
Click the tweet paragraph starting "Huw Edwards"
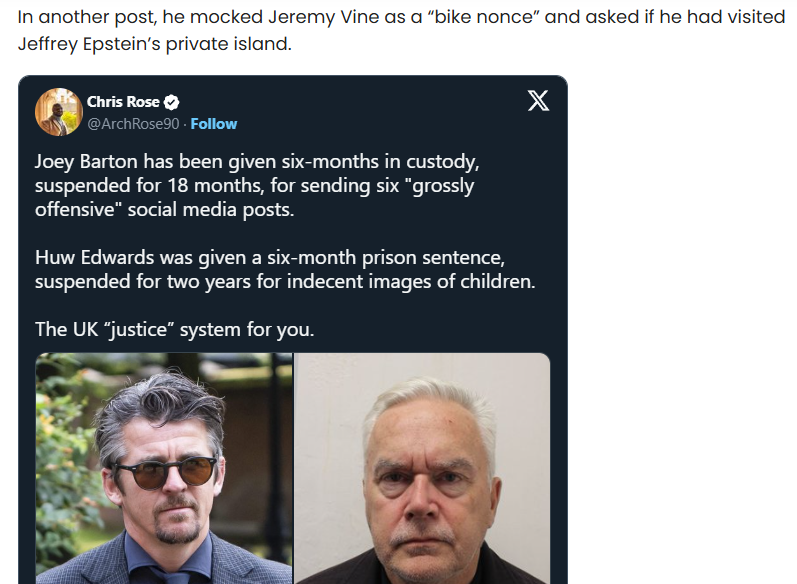point(285,269)
